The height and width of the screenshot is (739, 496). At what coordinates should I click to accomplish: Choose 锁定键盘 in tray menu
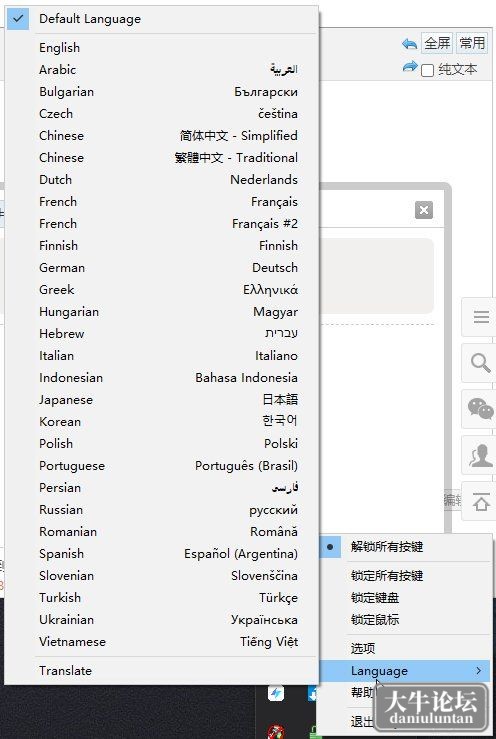[x=405, y=598]
